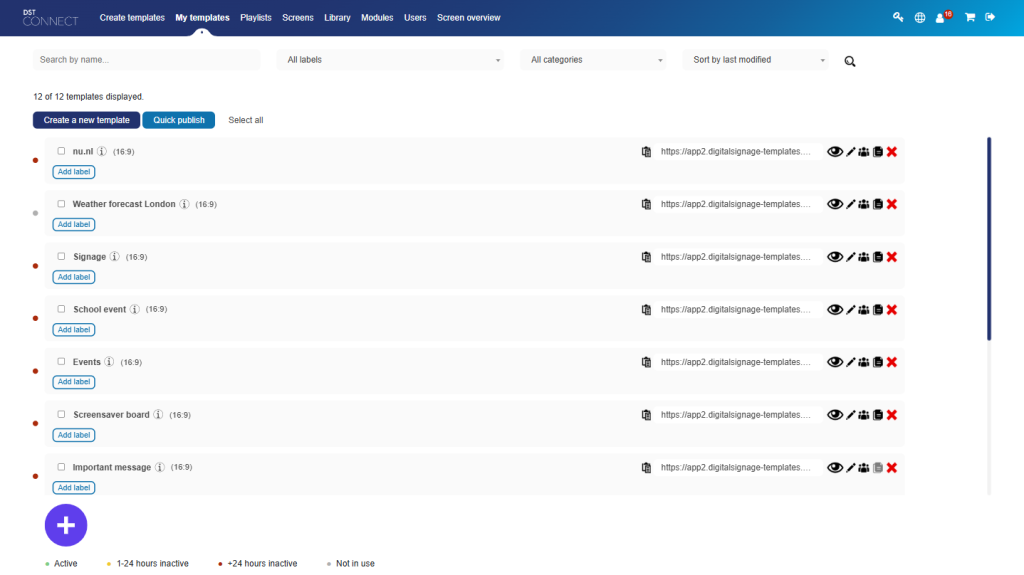Image resolution: width=1024 pixels, height=575 pixels.
Task: Run search with the magnifier icon
Action: point(850,61)
